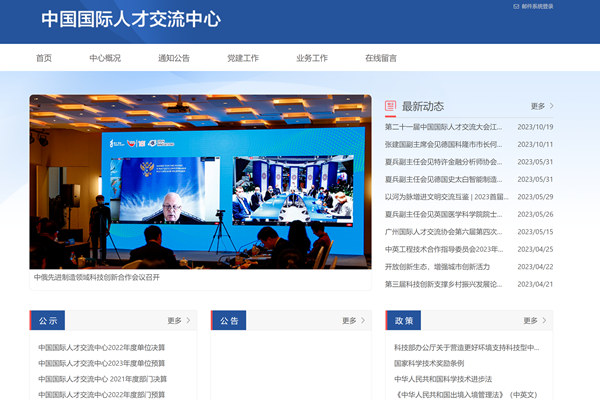The height and width of the screenshot is (400, 600).
Task: Open news 夏兵副主任会见英国医学科学院院士
Action: click(443, 214)
